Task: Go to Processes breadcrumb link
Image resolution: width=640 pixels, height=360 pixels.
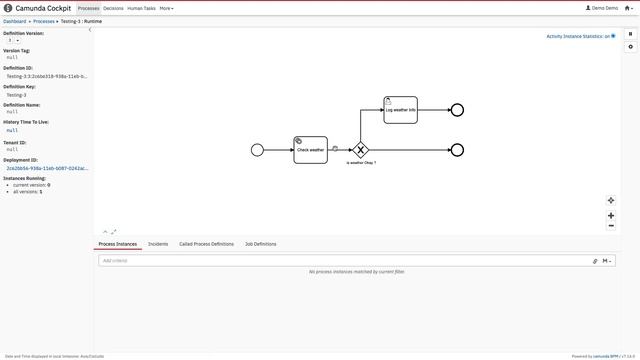Action: (44, 21)
